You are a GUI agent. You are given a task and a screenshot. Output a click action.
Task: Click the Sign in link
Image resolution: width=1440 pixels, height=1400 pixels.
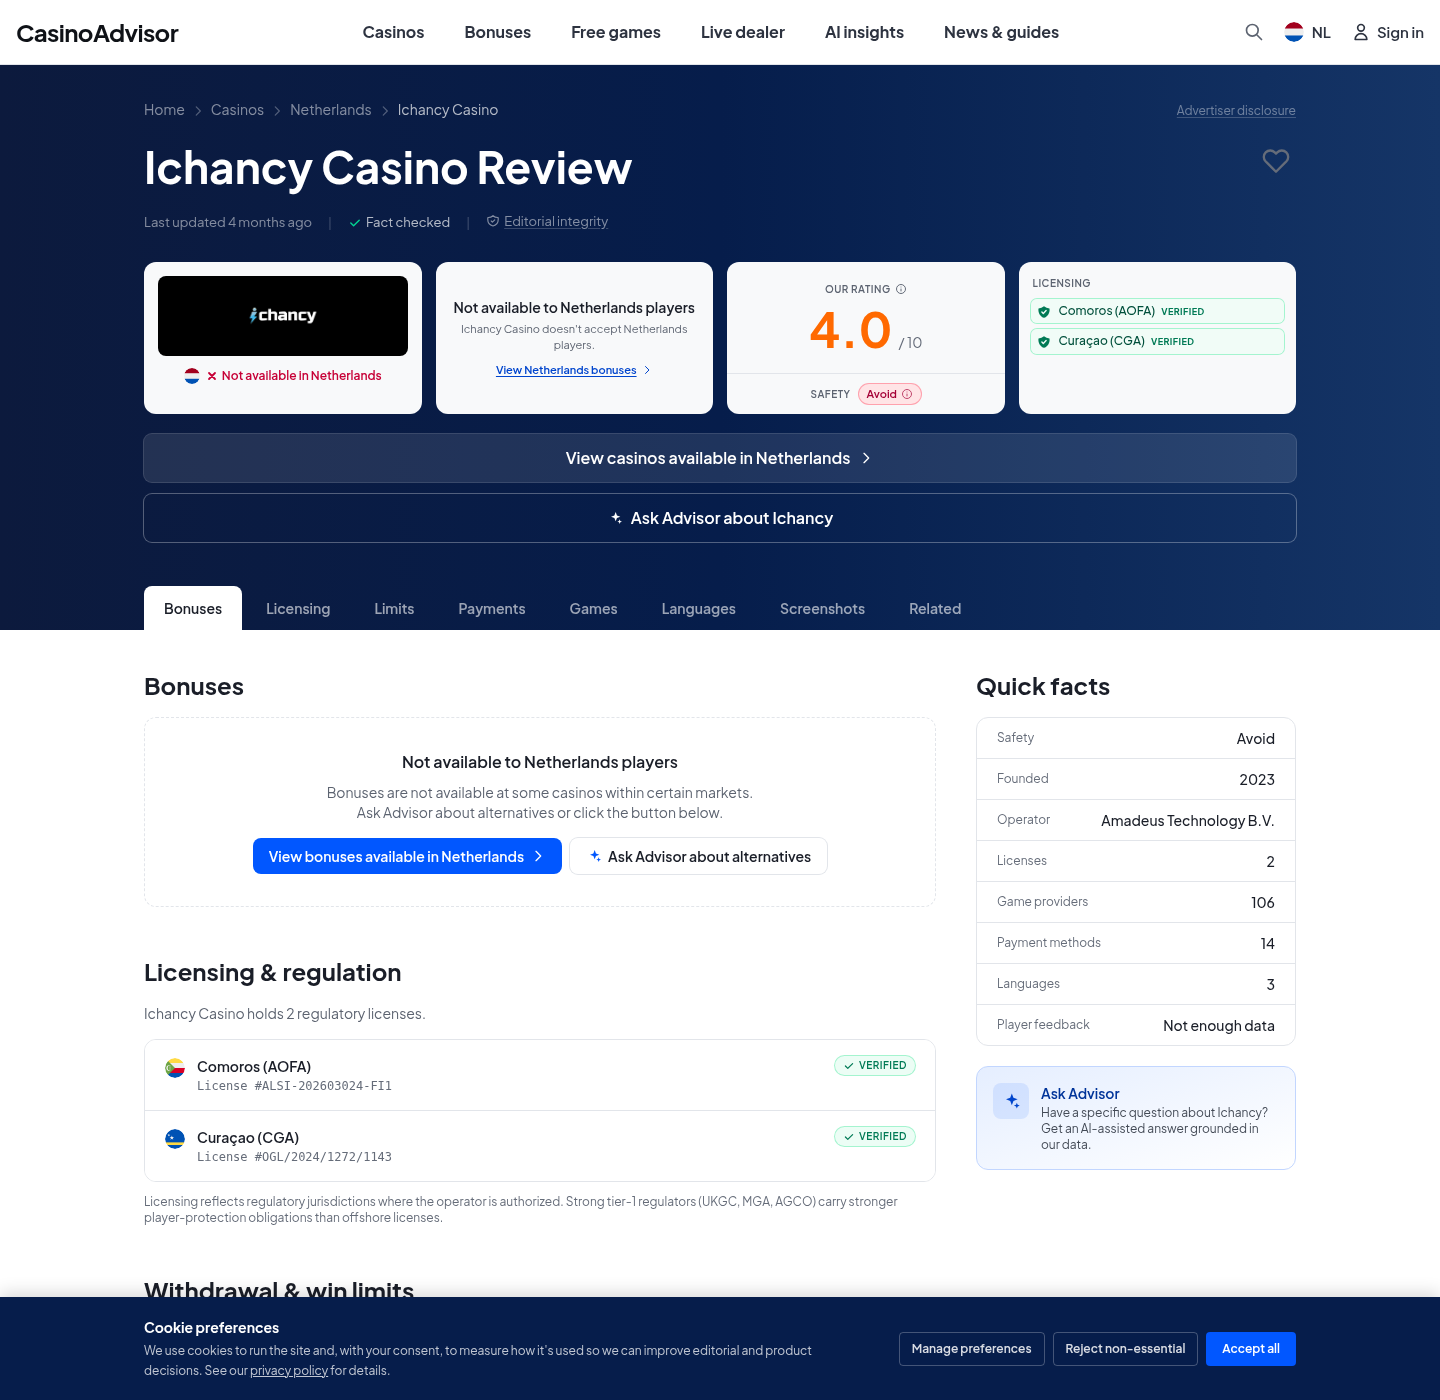(x=1388, y=32)
